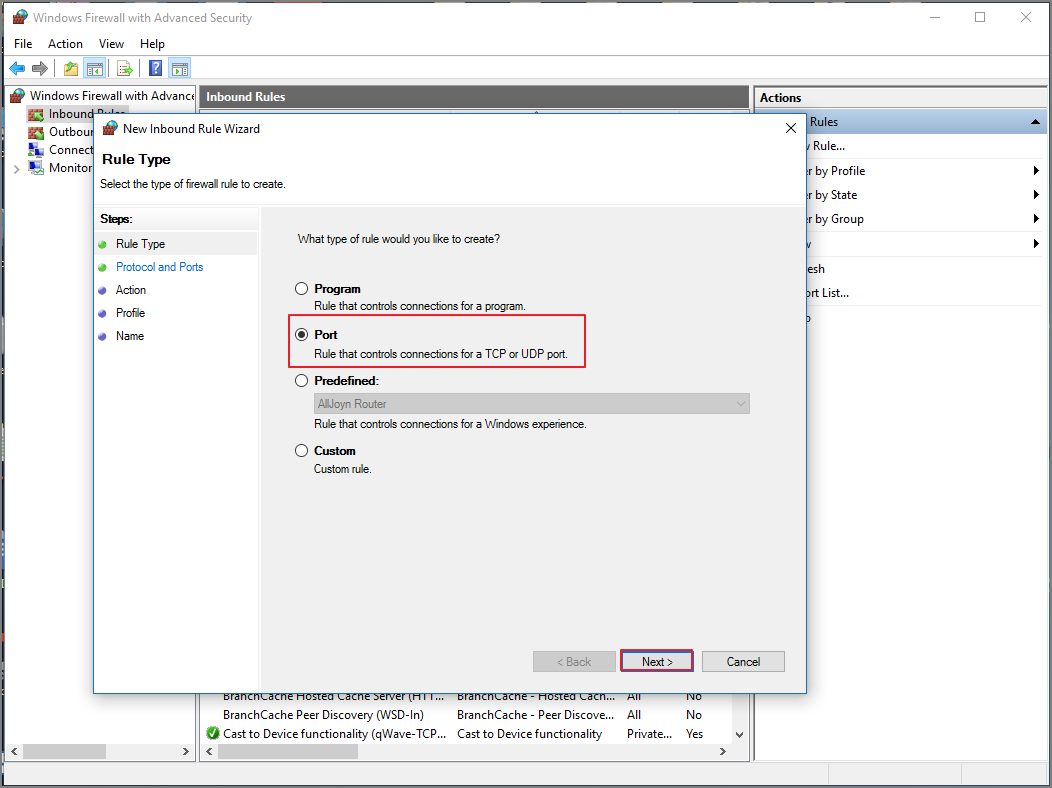Select the Custom rule type radio button
Image resolution: width=1052 pixels, height=788 pixels.
pos(302,451)
